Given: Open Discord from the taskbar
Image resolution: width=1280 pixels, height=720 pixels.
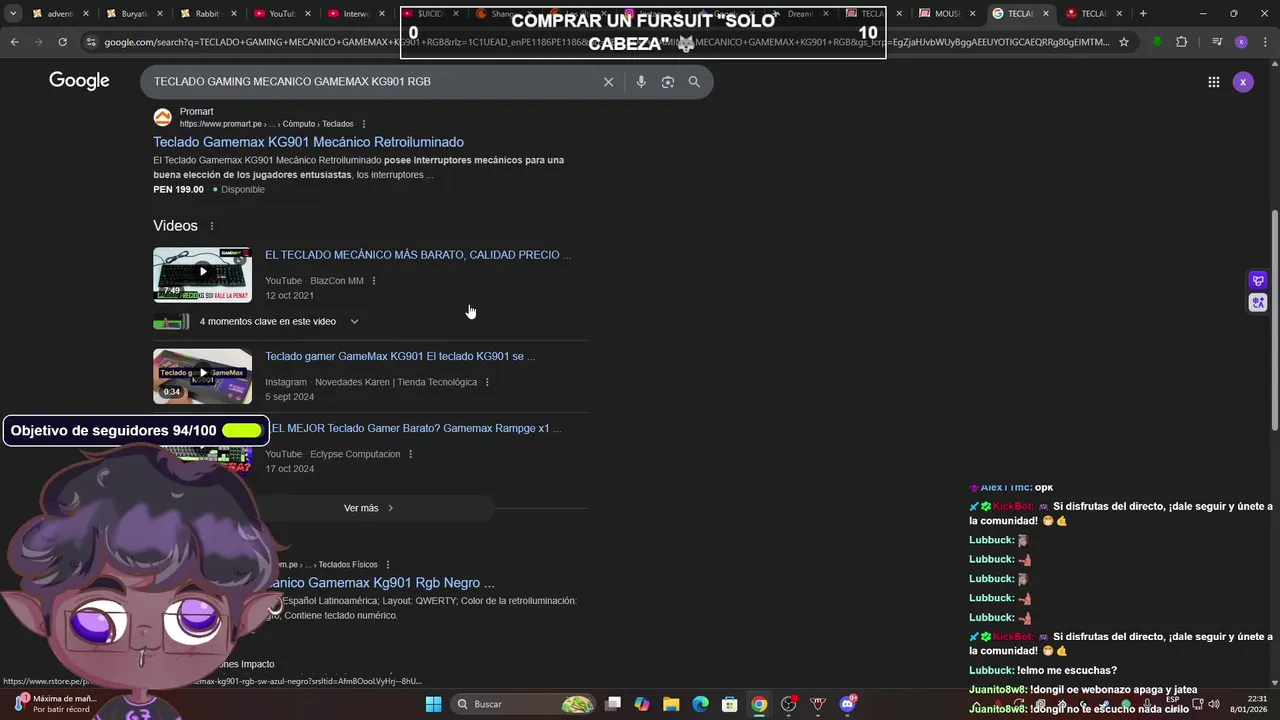Looking at the screenshot, I should [848, 704].
